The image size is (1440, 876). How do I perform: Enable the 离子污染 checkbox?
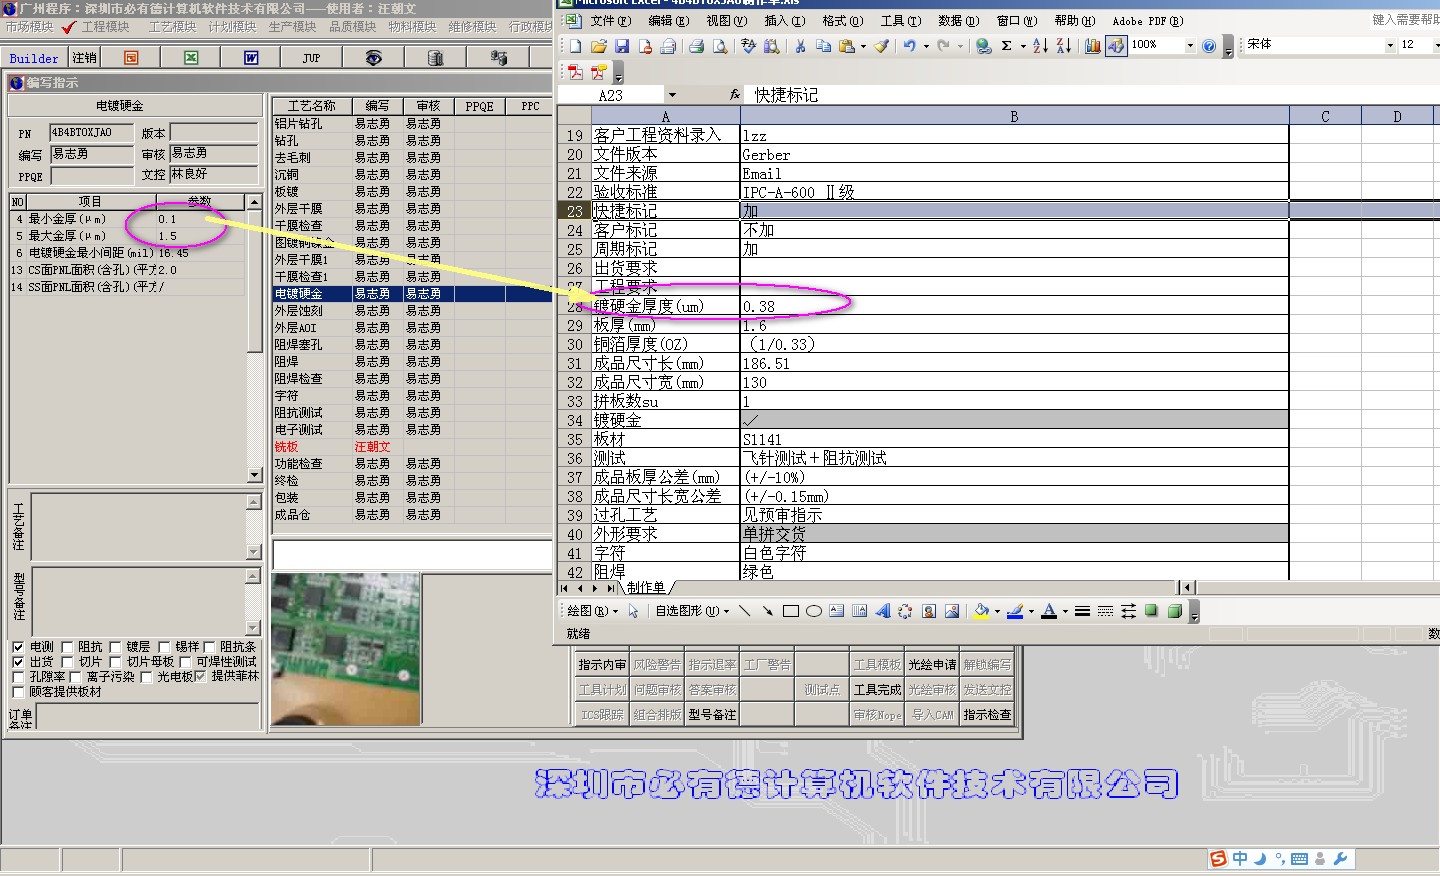75,677
